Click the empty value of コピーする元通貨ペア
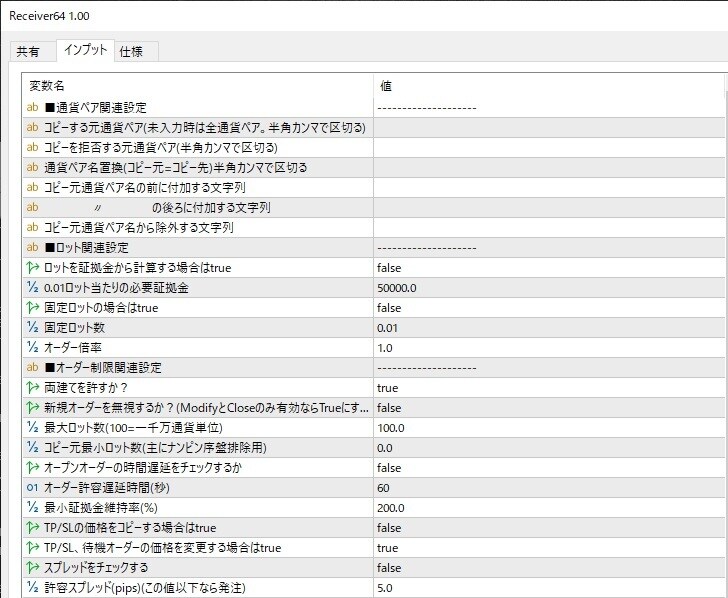 coord(549,127)
